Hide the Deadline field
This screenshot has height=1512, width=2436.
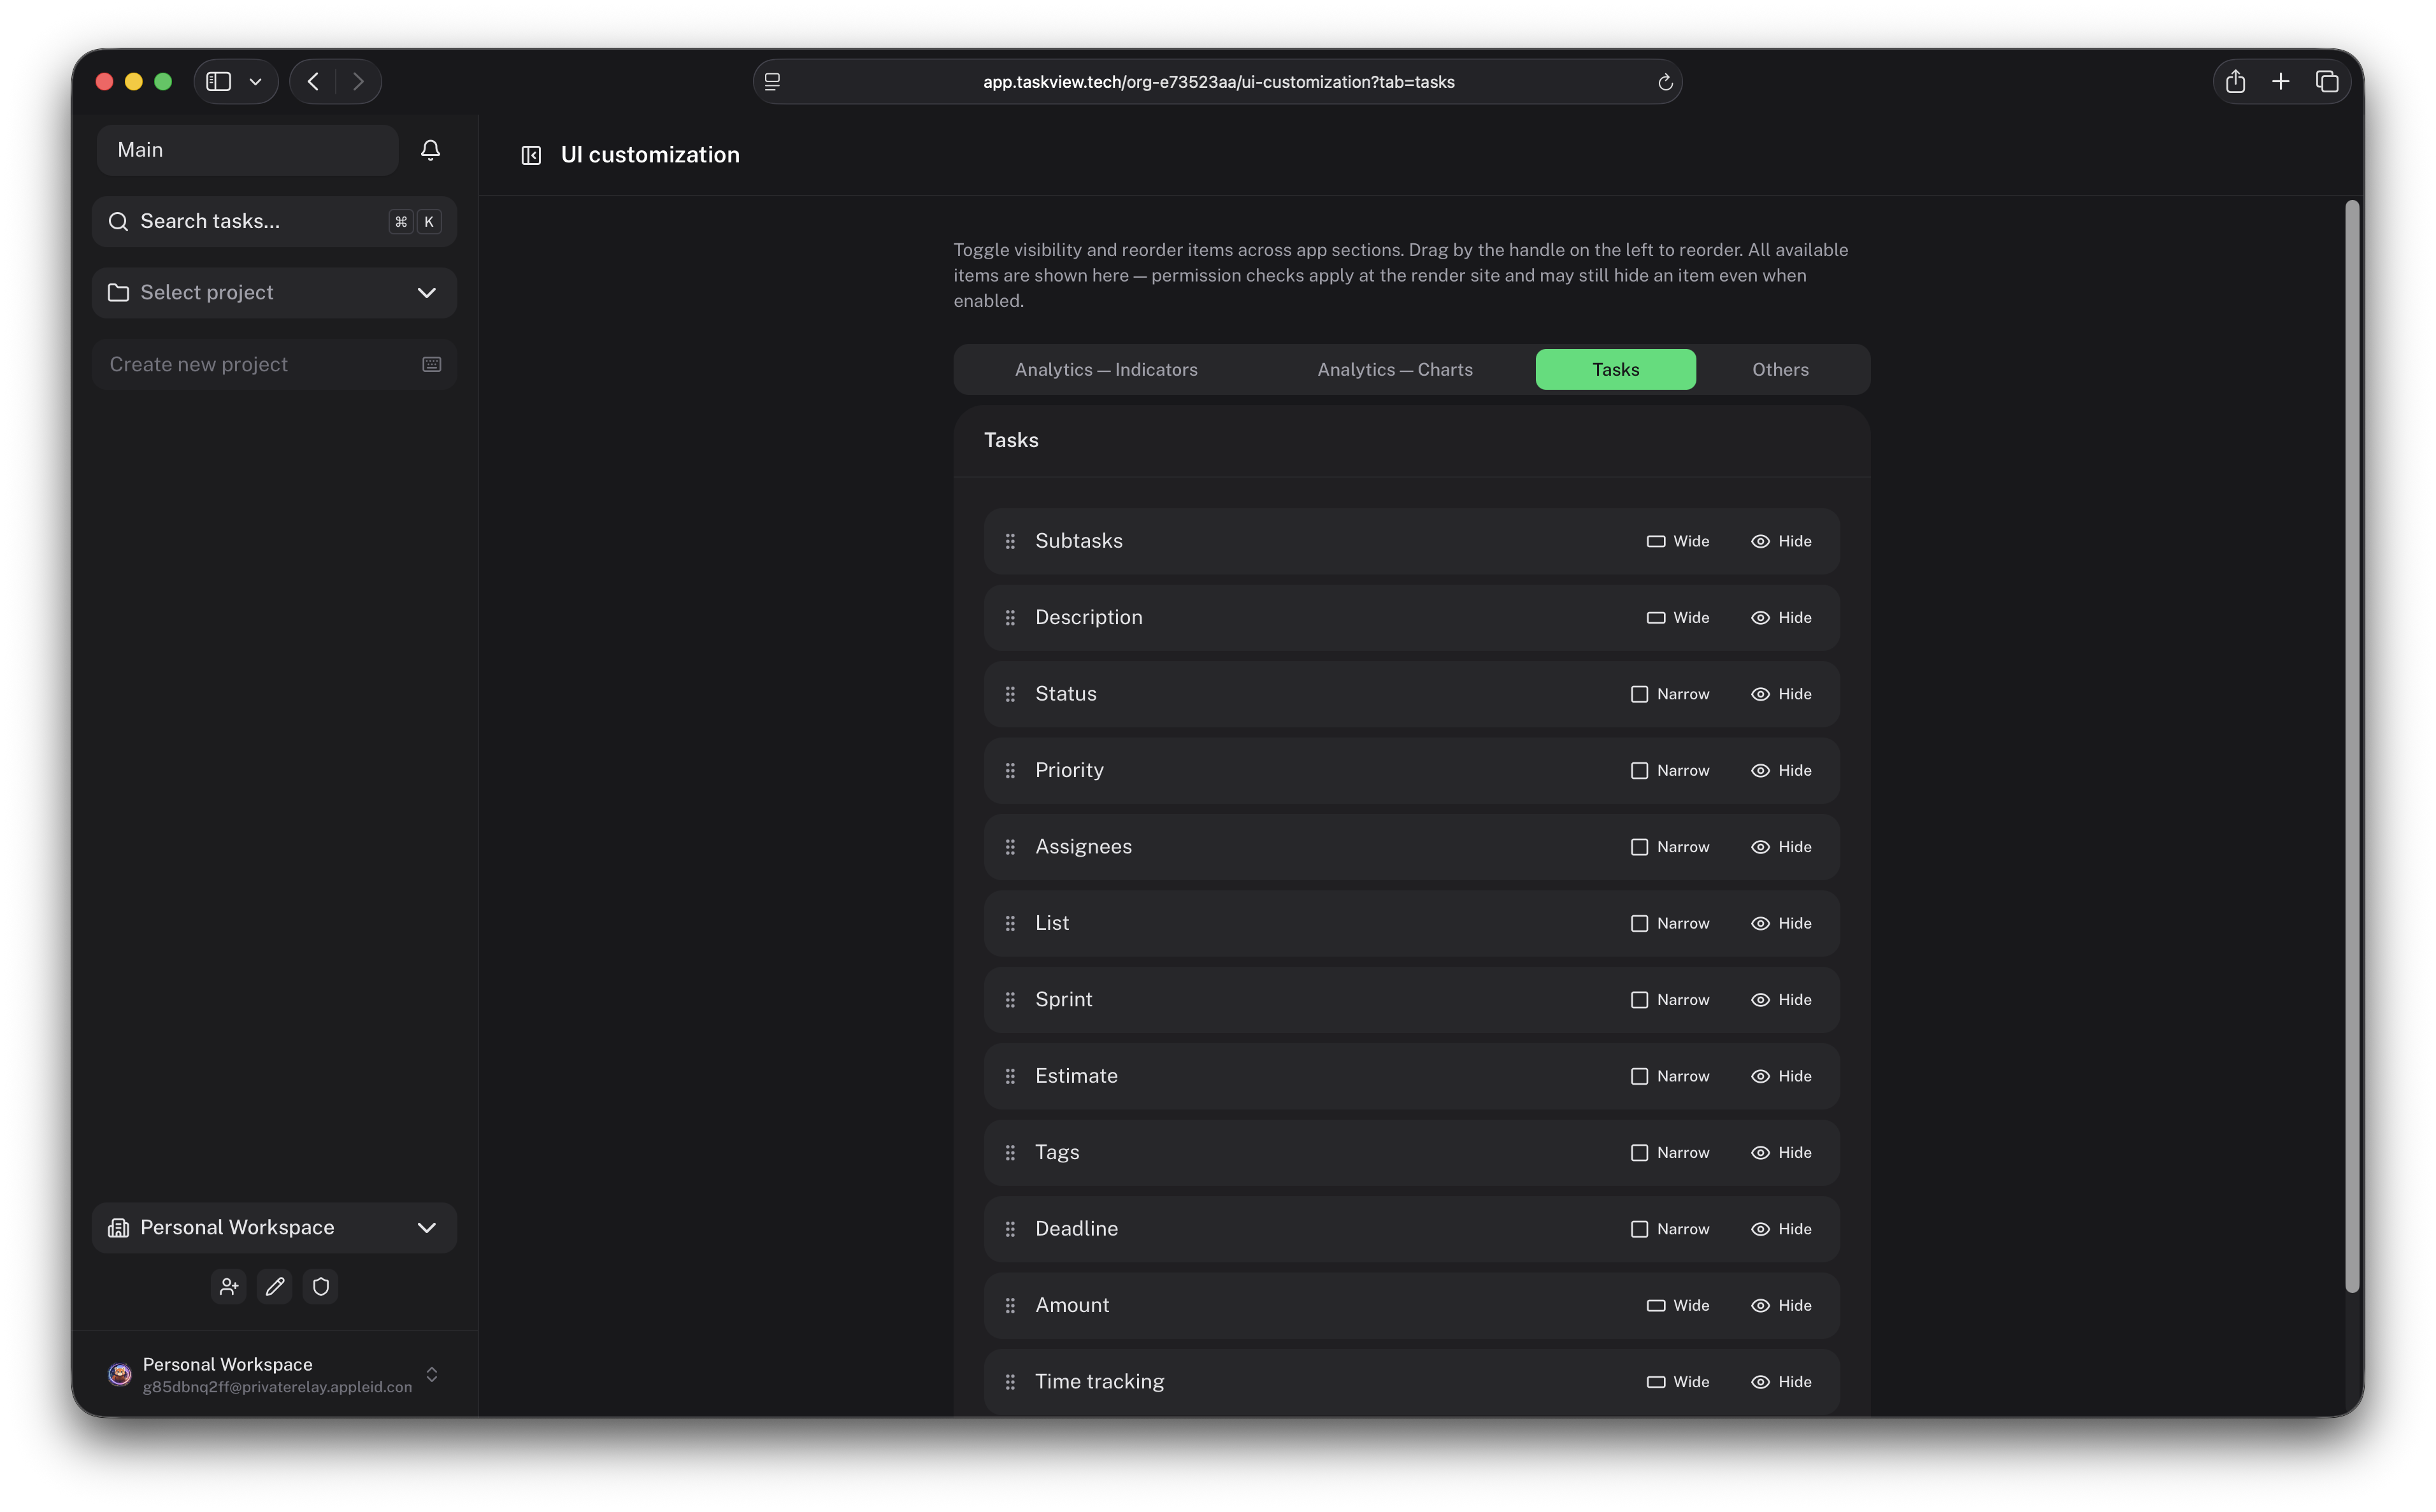1781,1229
